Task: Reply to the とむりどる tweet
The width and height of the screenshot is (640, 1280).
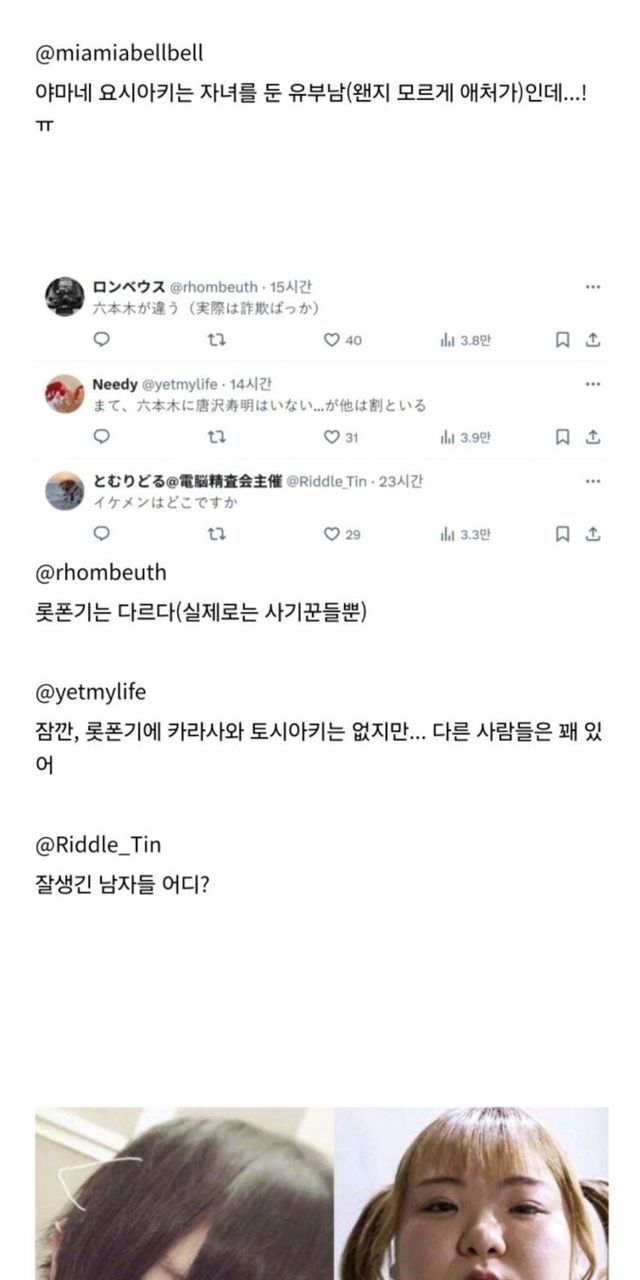Action: click(x=101, y=534)
